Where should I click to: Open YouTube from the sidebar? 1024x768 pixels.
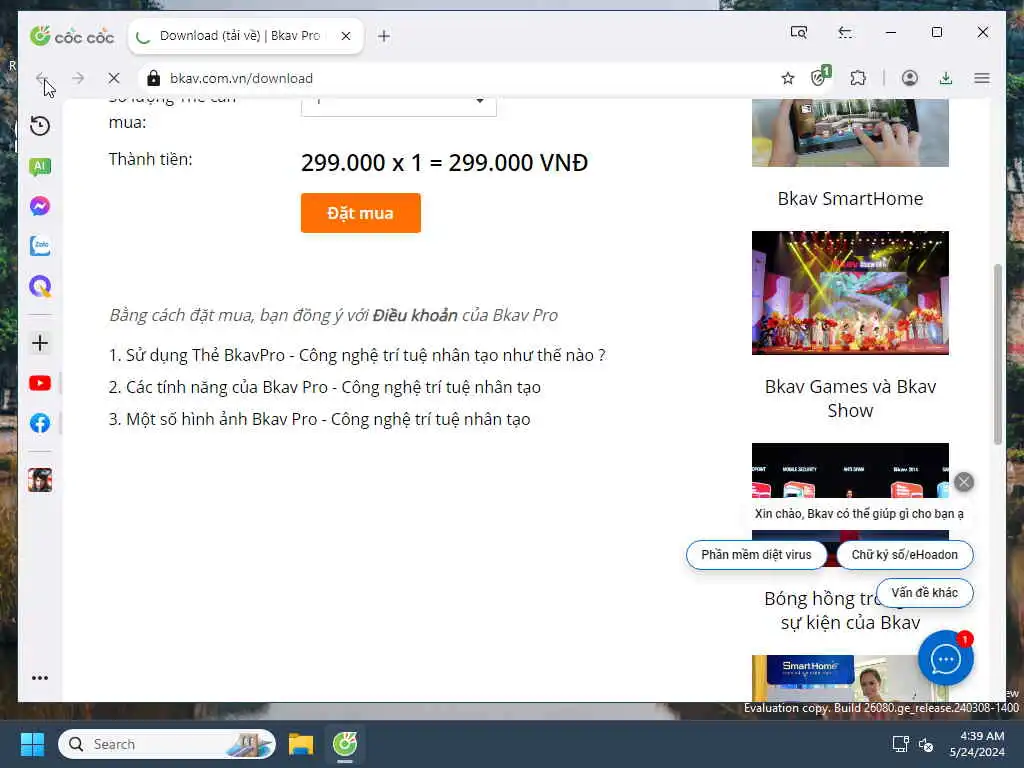click(x=40, y=383)
